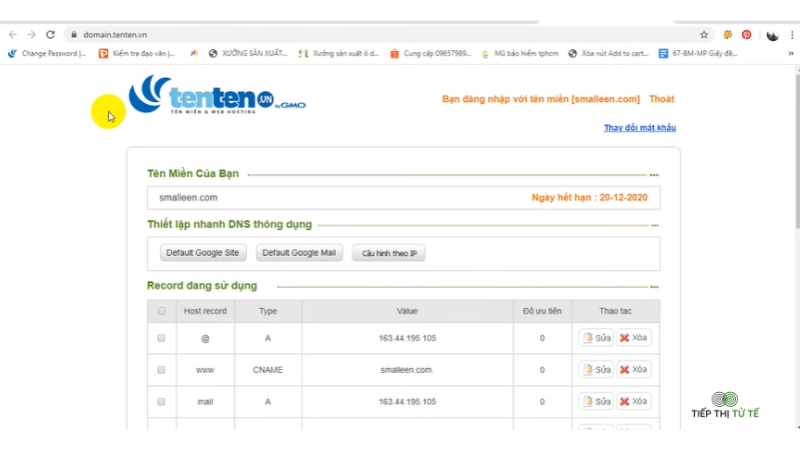
Task: Delete the www CNAME record with Xóa
Action: point(634,369)
